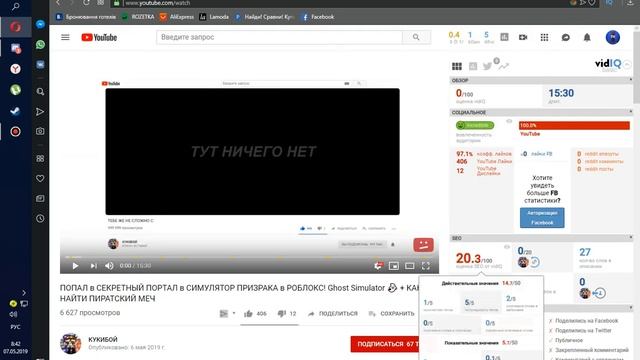
Task: Toggle eye icon in СОЦИАЛЬНОЕ section
Action: pyautogui.click(x=509, y=121)
